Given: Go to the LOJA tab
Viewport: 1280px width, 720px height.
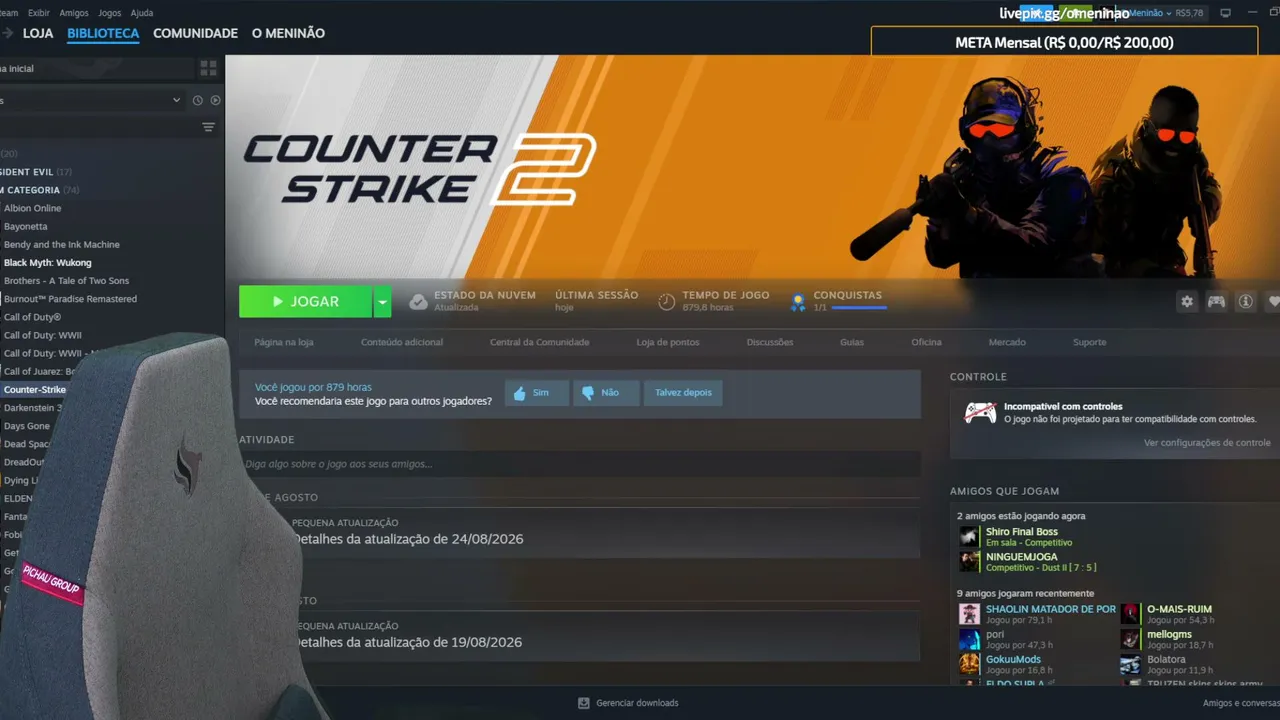Looking at the screenshot, I should tap(38, 33).
